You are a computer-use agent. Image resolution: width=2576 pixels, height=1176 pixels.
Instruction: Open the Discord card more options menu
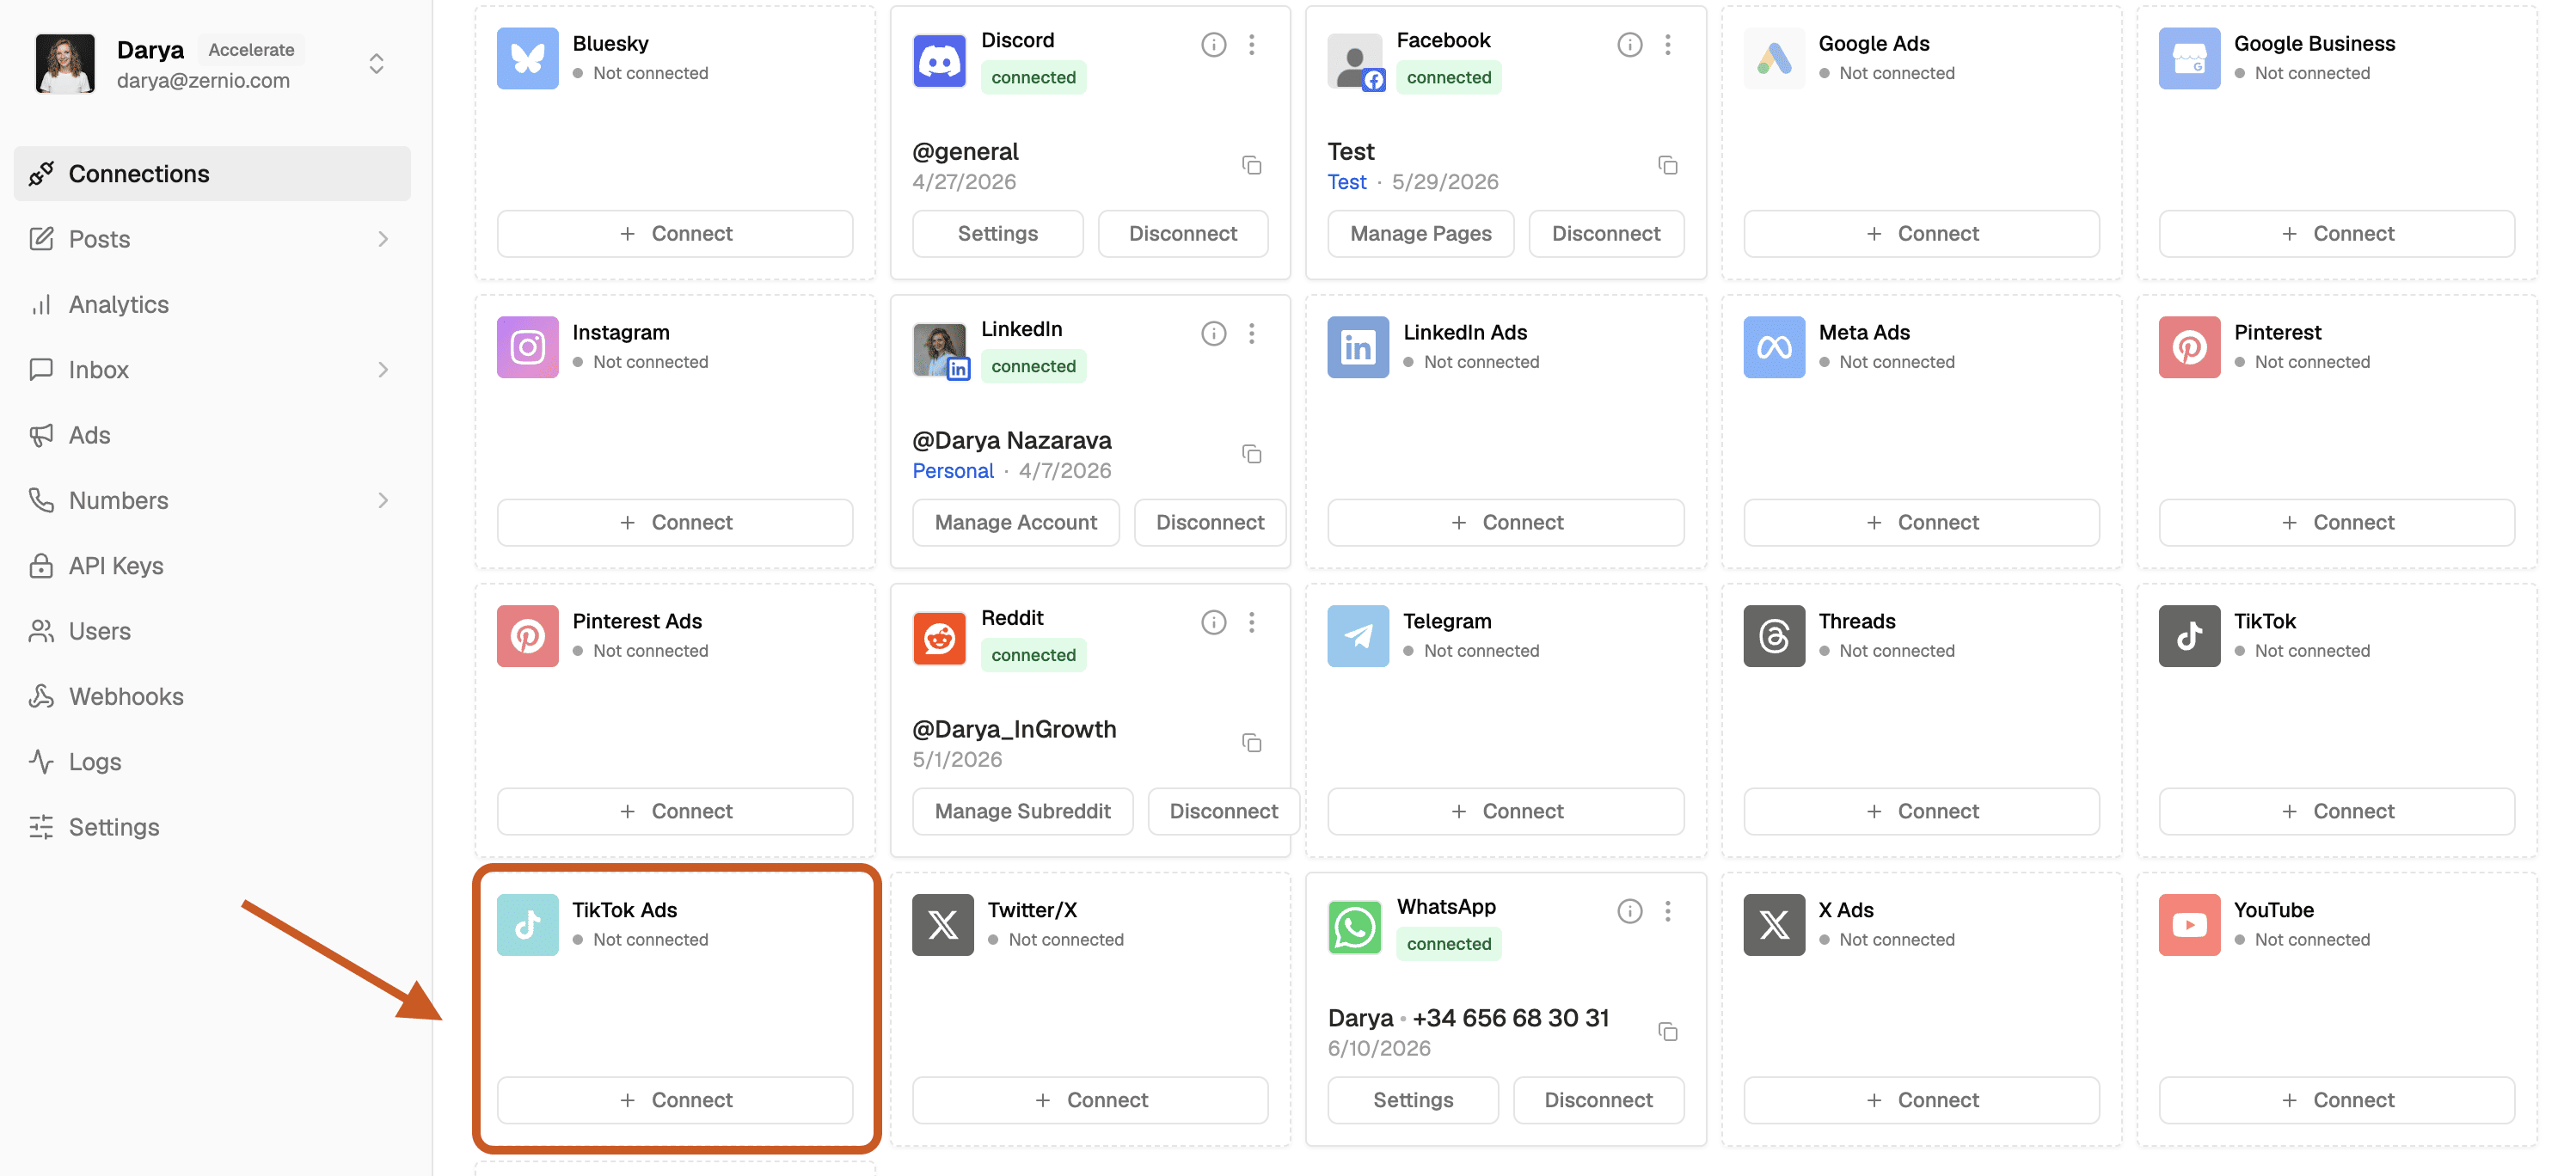1251,45
